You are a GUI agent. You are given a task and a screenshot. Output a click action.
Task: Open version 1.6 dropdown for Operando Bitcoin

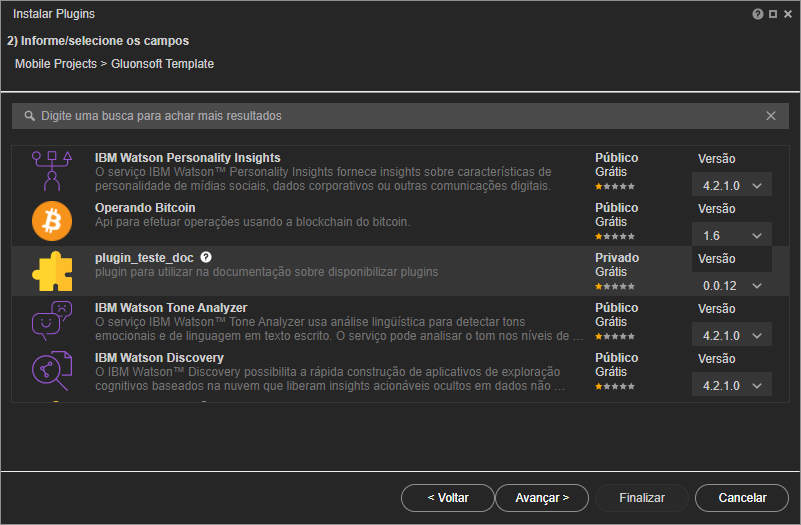tap(732, 235)
